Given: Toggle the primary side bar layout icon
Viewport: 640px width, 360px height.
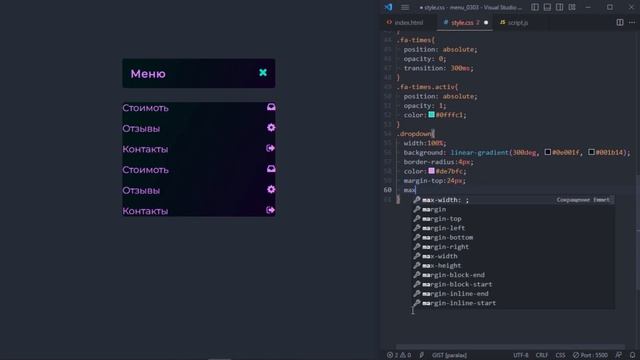Looking at the screenshot, I should pos(535,7).
